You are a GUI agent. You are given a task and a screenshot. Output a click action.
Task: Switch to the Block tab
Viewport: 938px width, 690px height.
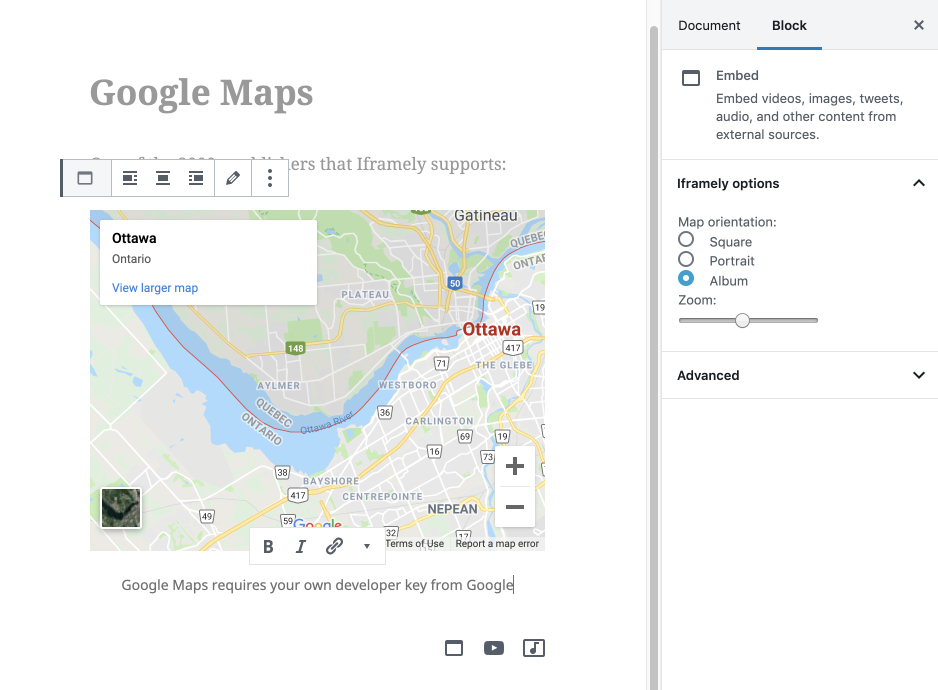(x=789, y=26)
